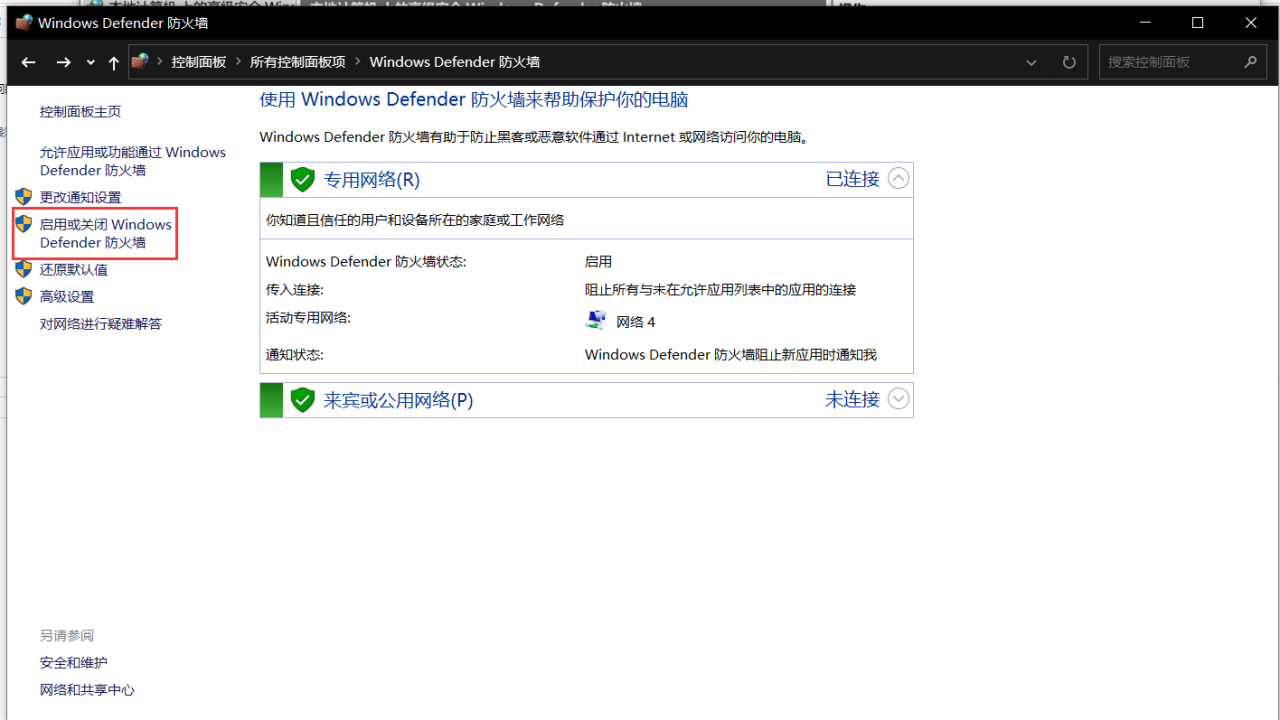Click shield icon beside 更改通知设置
The height and width of the screenshot is (720, 1280).
tap(24, 196)
